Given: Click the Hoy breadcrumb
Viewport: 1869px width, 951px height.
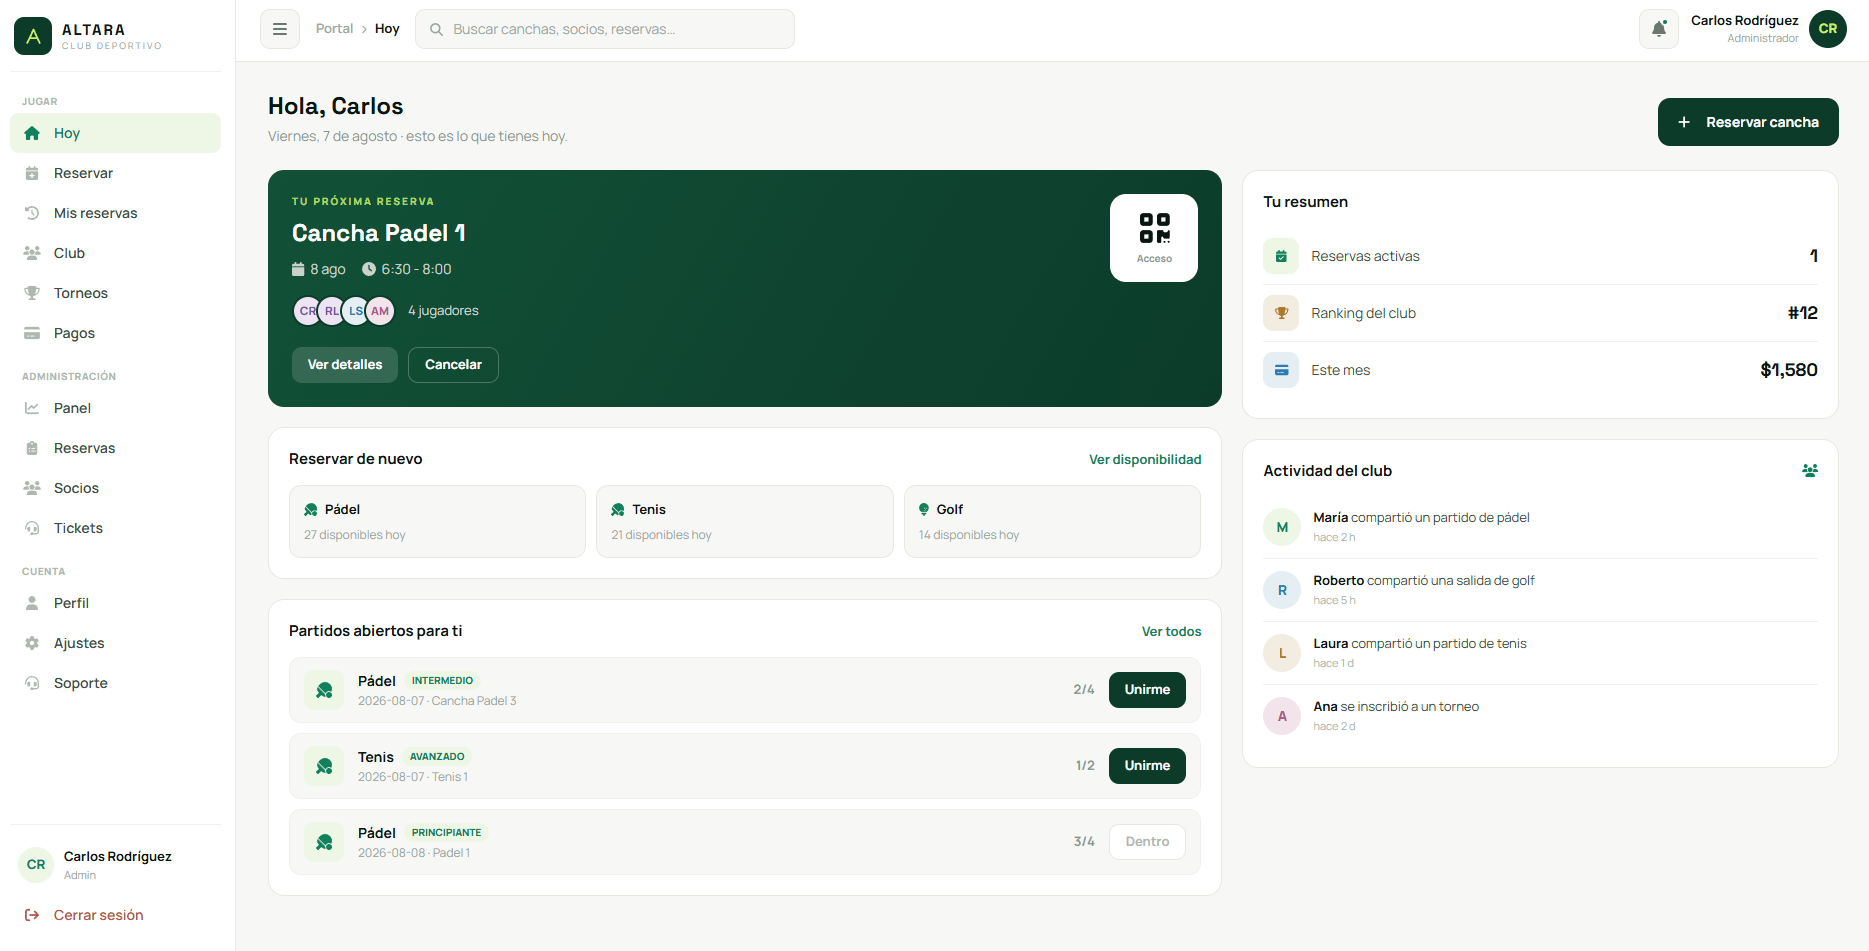Looking at the screenshot, I should [387, 29].
